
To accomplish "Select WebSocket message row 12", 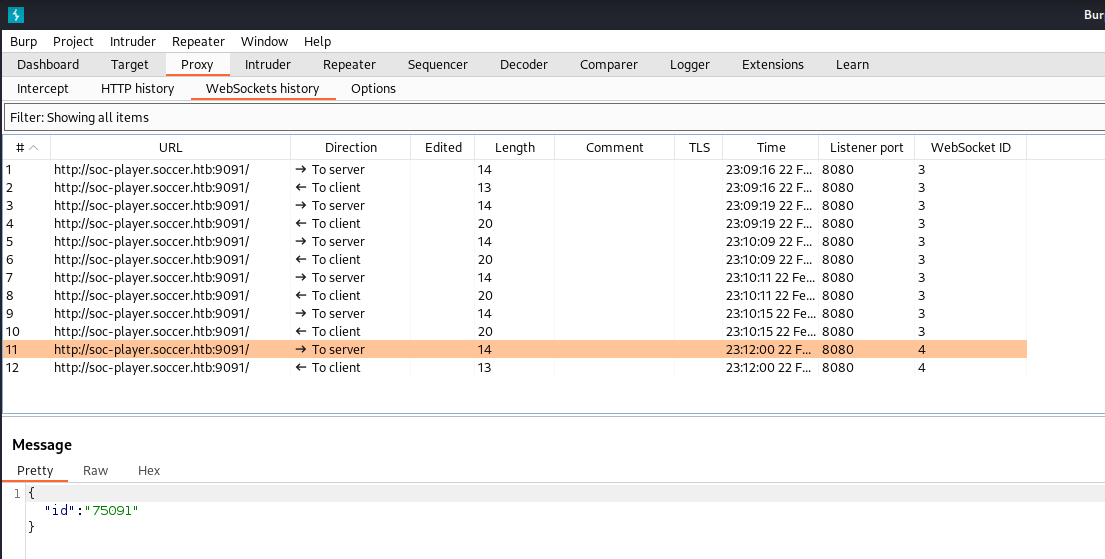I will (x=150, y=368).
